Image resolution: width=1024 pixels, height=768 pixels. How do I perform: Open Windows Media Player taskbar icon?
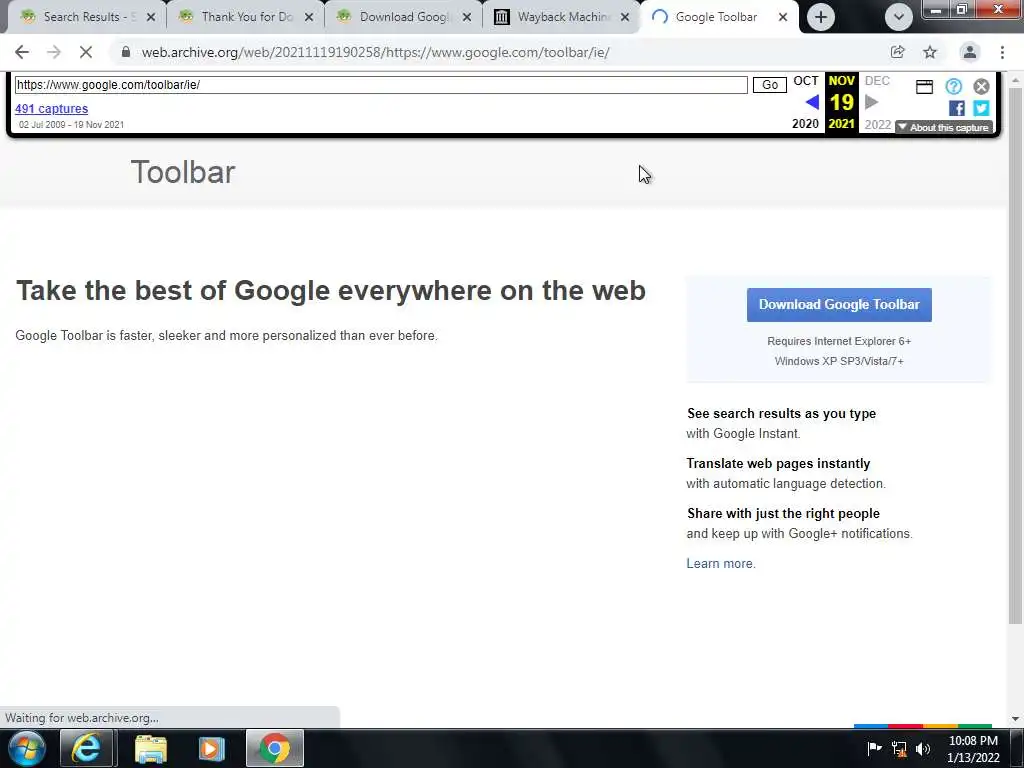click(x=211, y=748)
